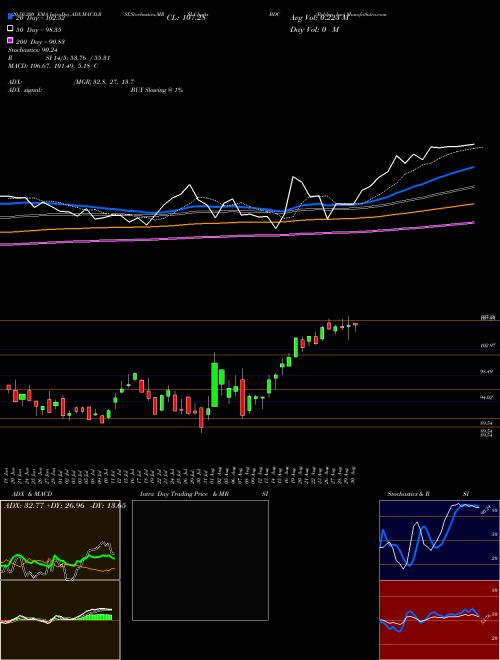Click the CL closing price value
The height and width of the screenshot is (660, 500).
186,18
